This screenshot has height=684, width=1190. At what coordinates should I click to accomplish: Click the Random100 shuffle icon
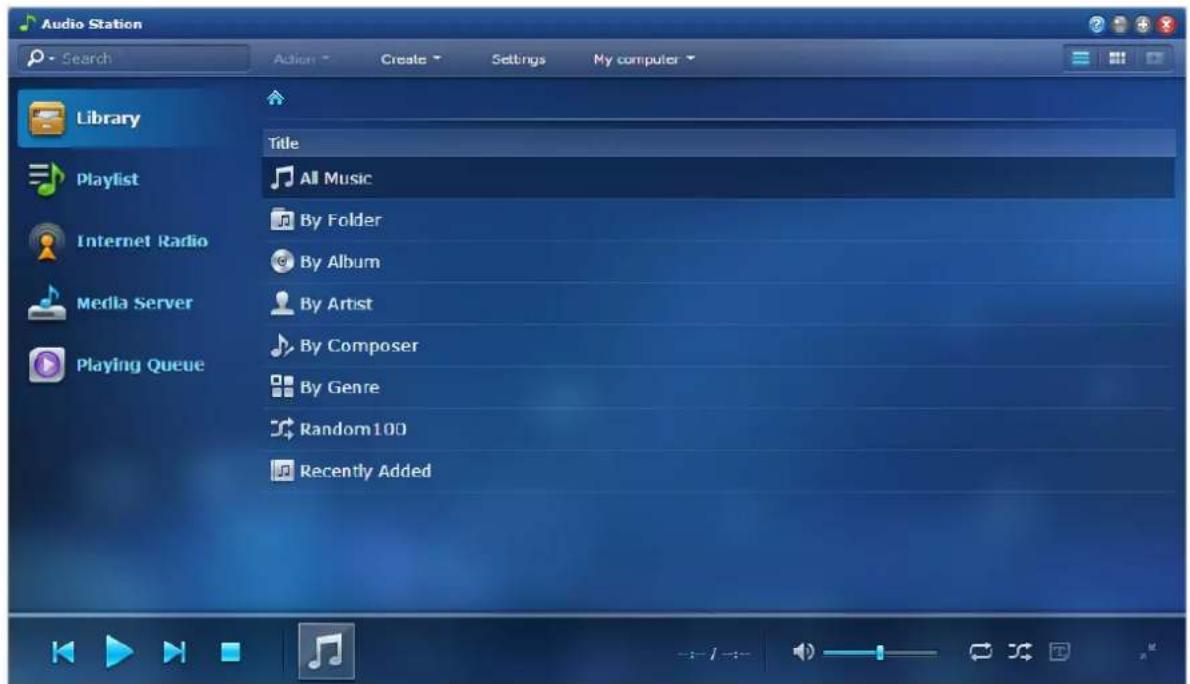click(x=282, y=429)
